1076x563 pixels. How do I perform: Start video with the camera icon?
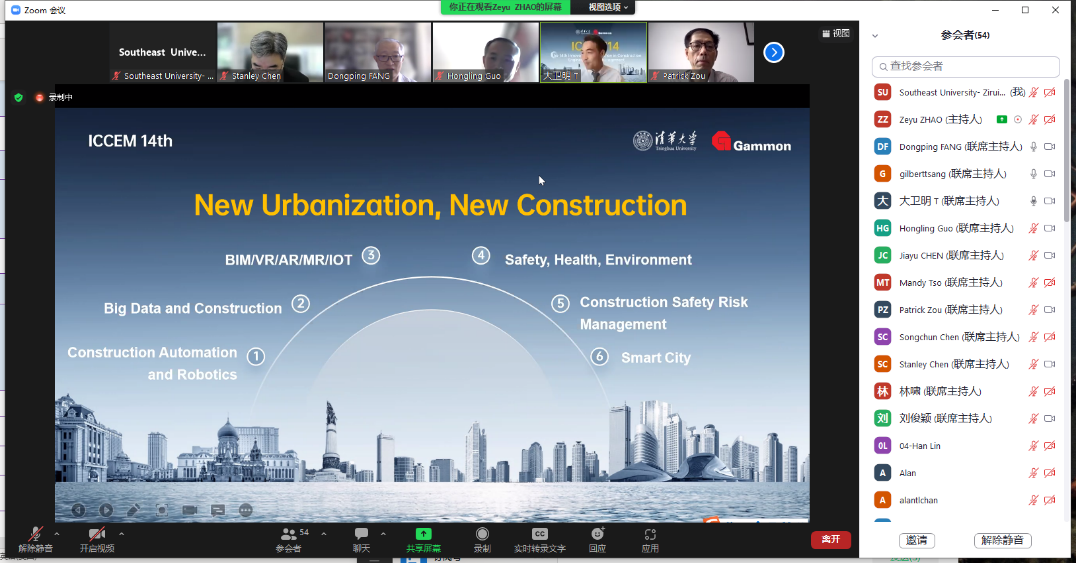pos(97,534)
